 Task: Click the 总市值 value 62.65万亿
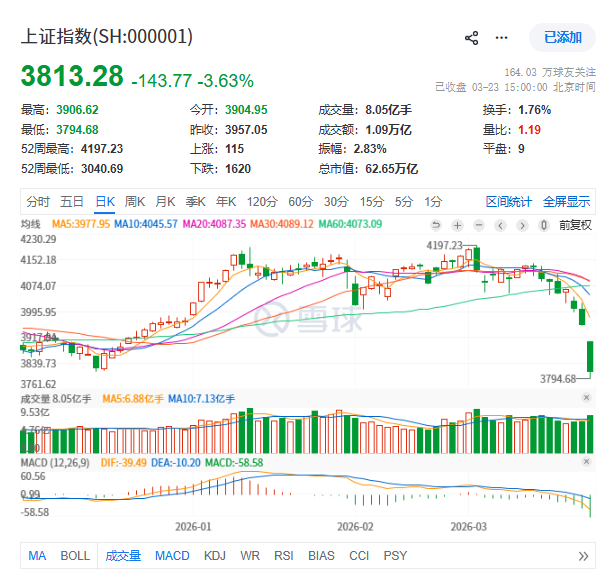(392, 169)
